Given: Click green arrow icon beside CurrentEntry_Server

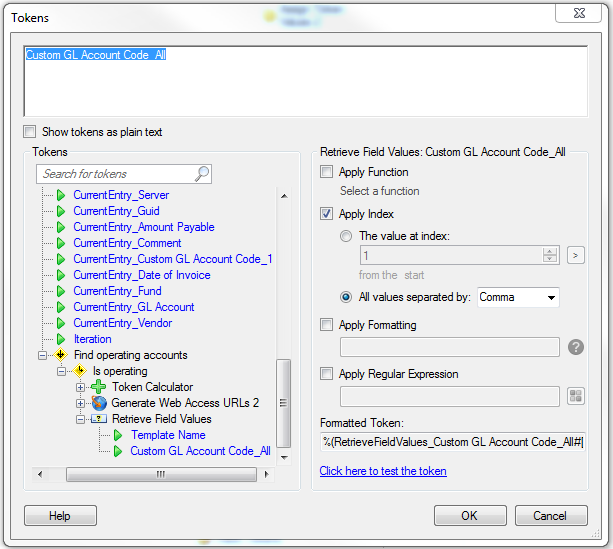Looking at the screenshot, I should point(61,195).
